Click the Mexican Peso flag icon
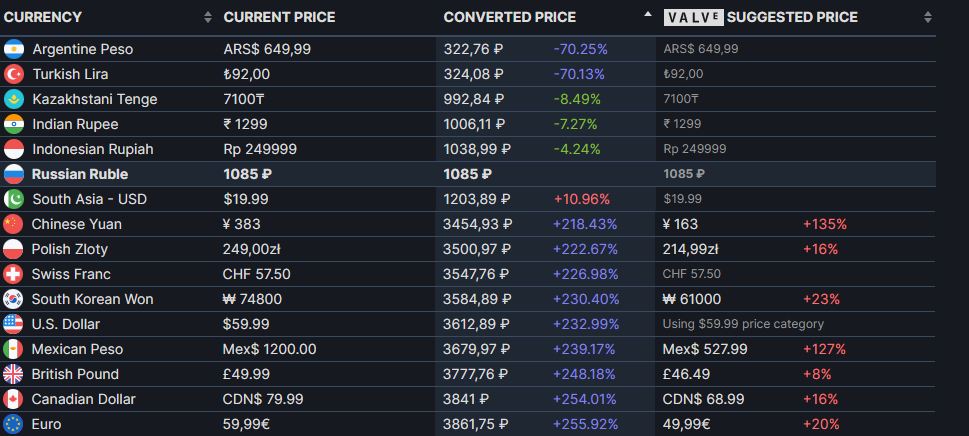Image resolution: width=969 pixels, height=436 pixels. coord(14,349)
